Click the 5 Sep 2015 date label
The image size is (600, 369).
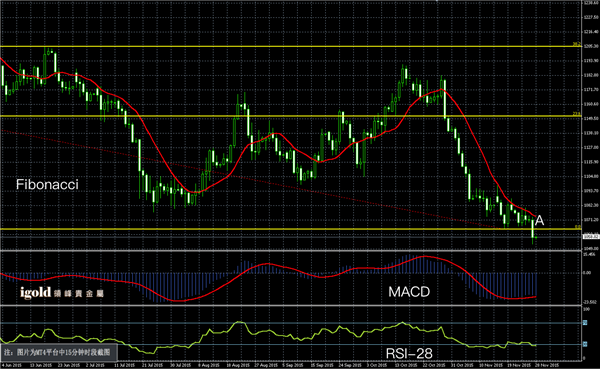pos(293,365)
